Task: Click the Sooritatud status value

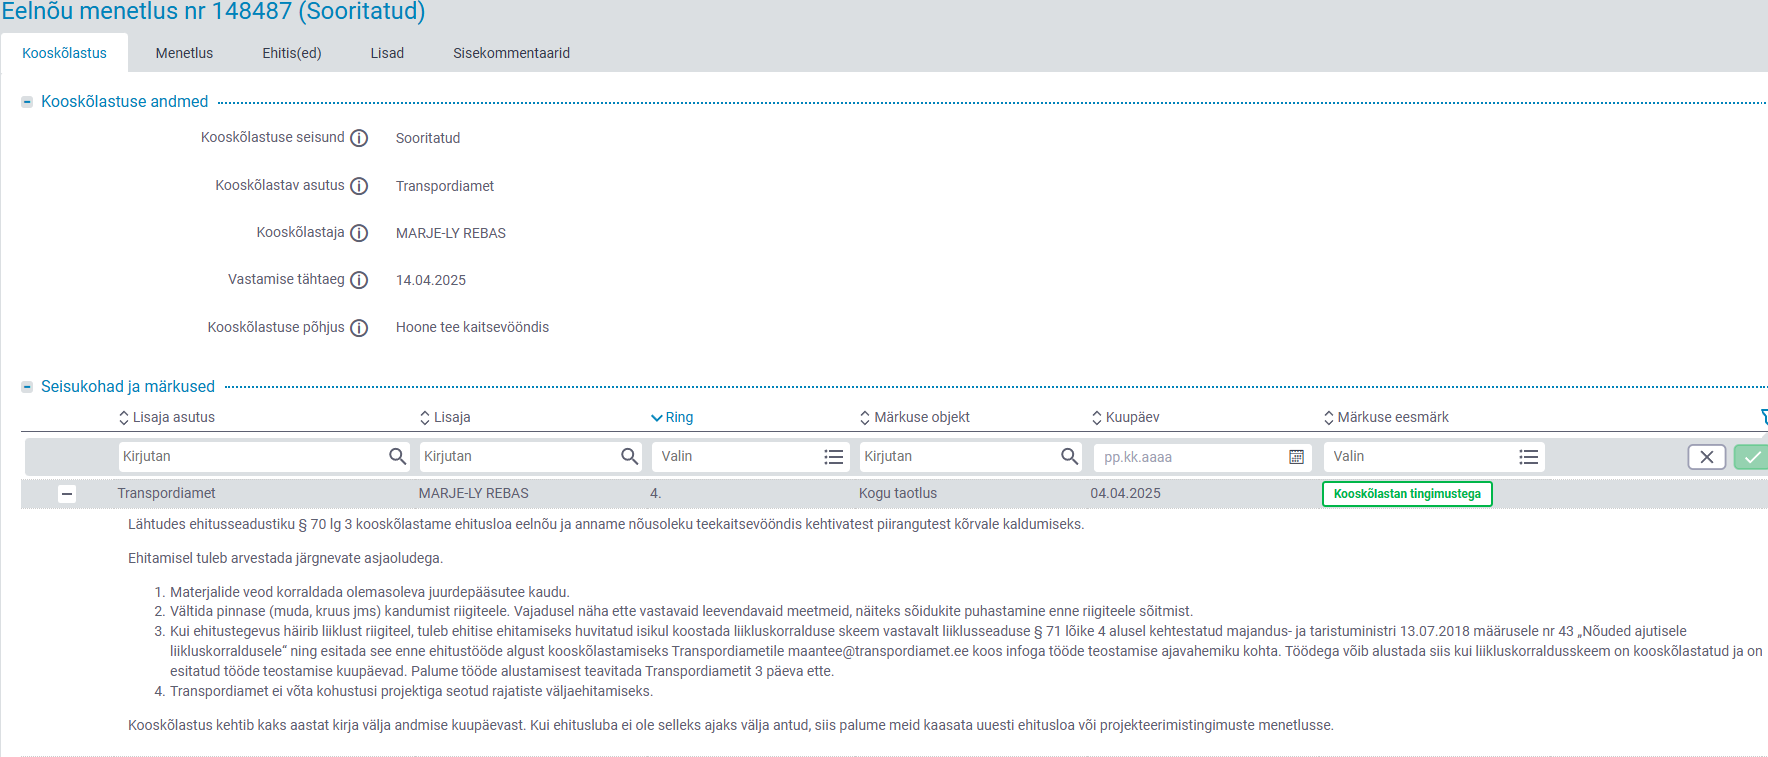Action: (x=428, y=138)
